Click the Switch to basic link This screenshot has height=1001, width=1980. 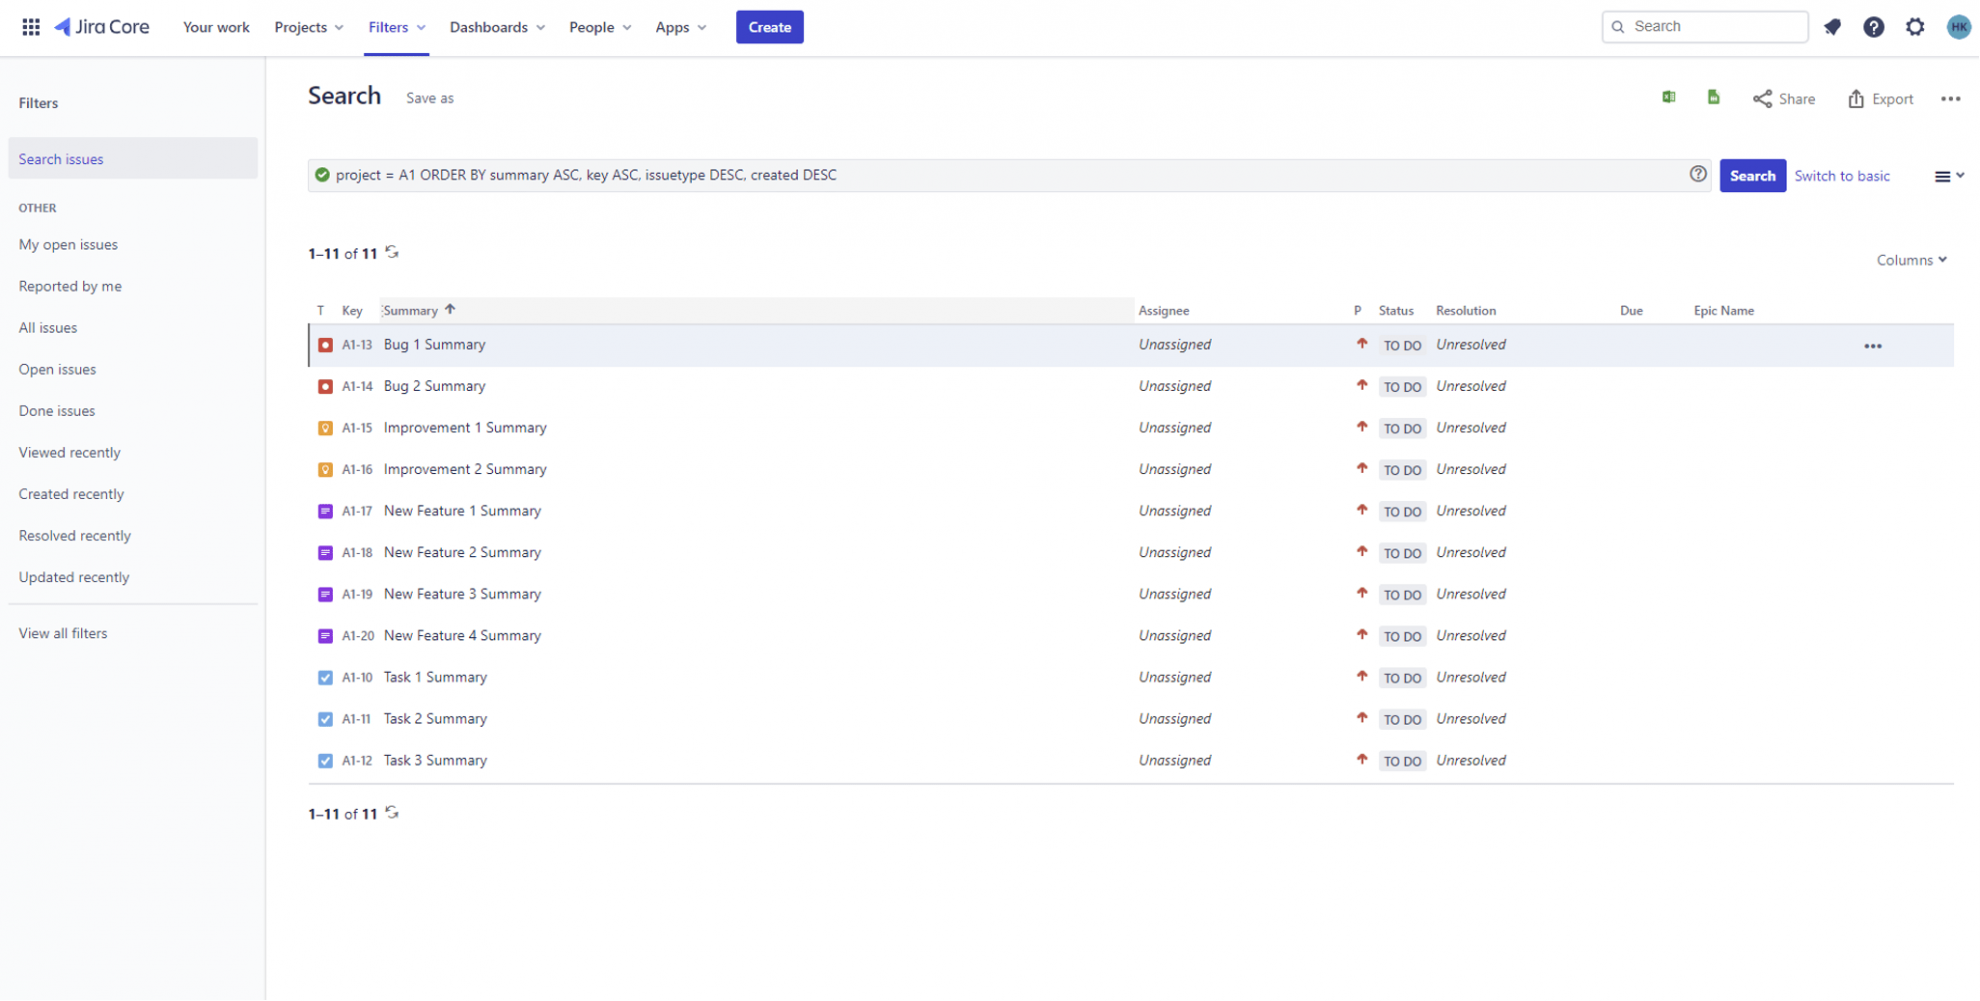(1842, 176)
